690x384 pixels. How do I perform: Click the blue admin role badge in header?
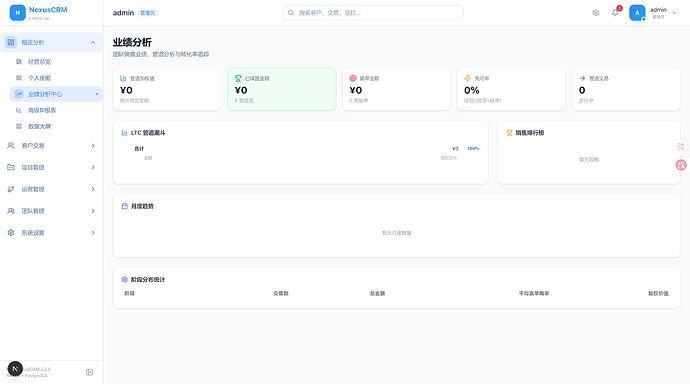147,13
